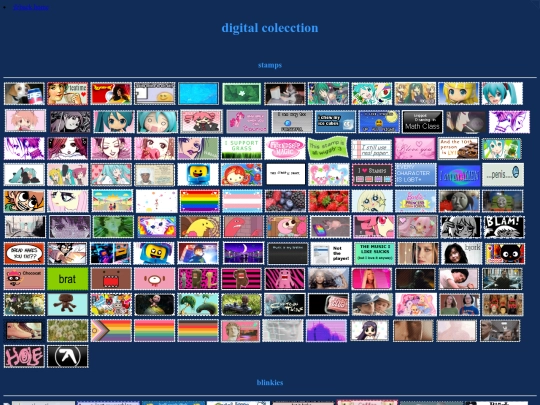
Task: Click the "Bread makes you fat??" stamp
Action: pyautogui.click(x=24, y=253)
